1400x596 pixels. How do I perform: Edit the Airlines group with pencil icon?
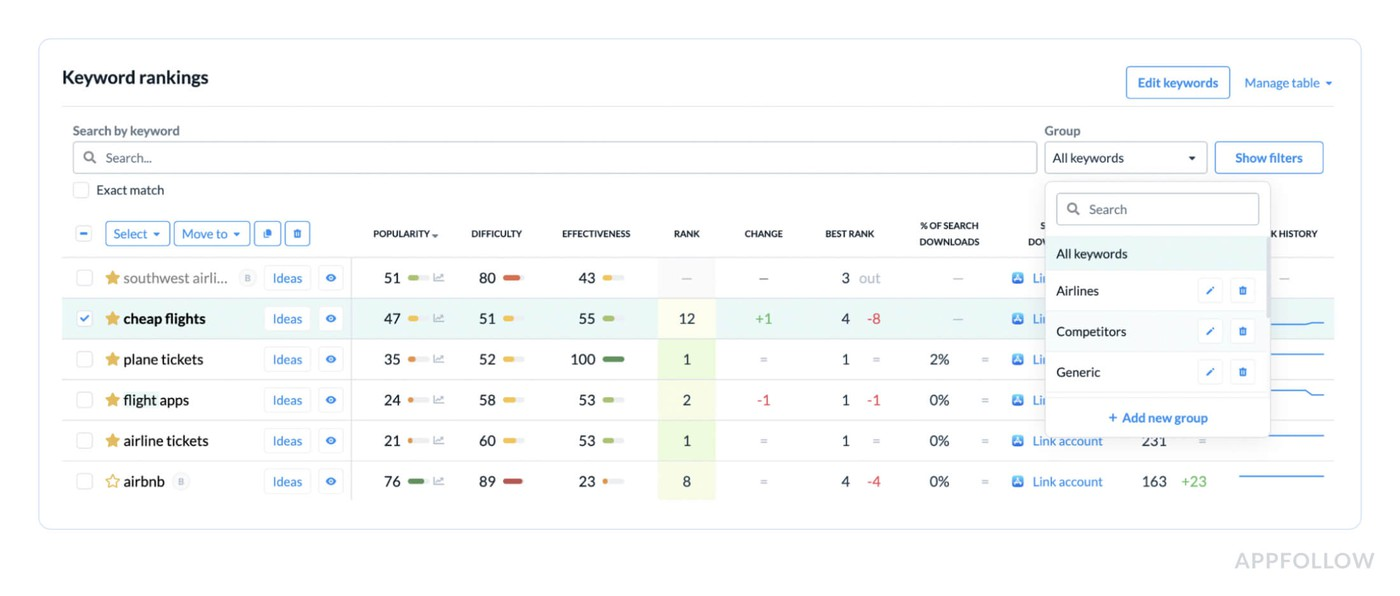(x=1210, y=291)
